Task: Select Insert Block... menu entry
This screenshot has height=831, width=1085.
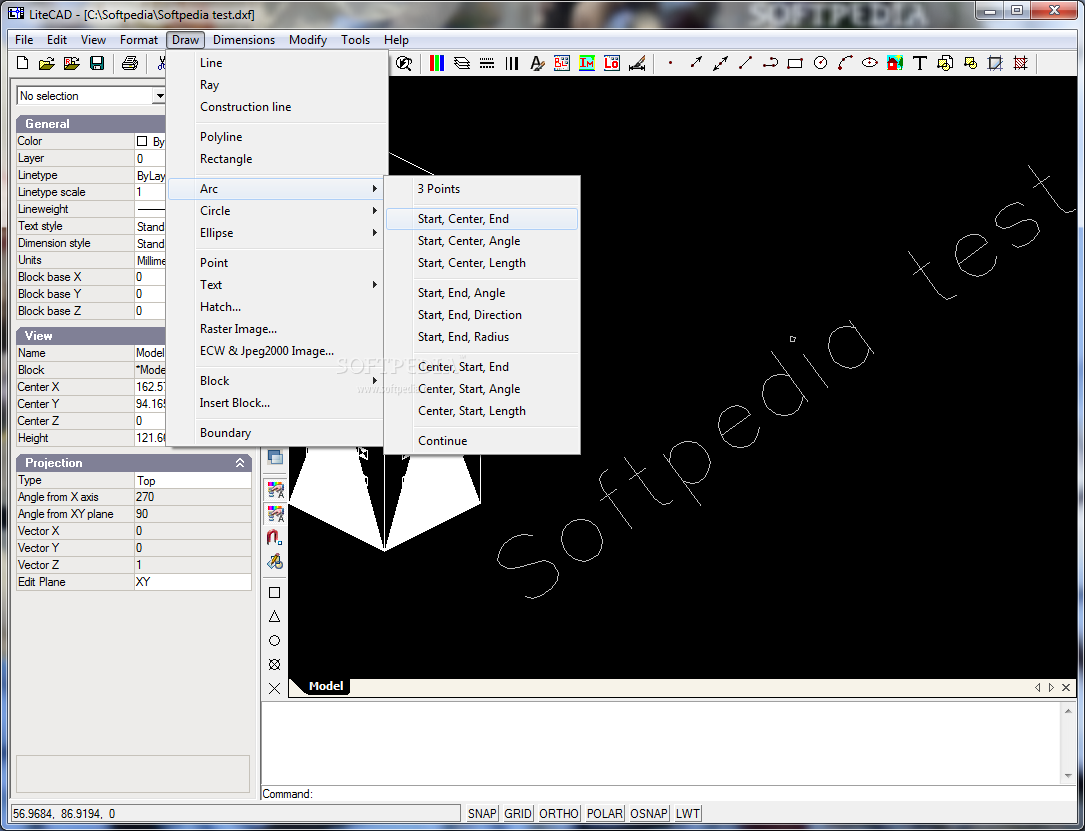Action: coord(277,403)
